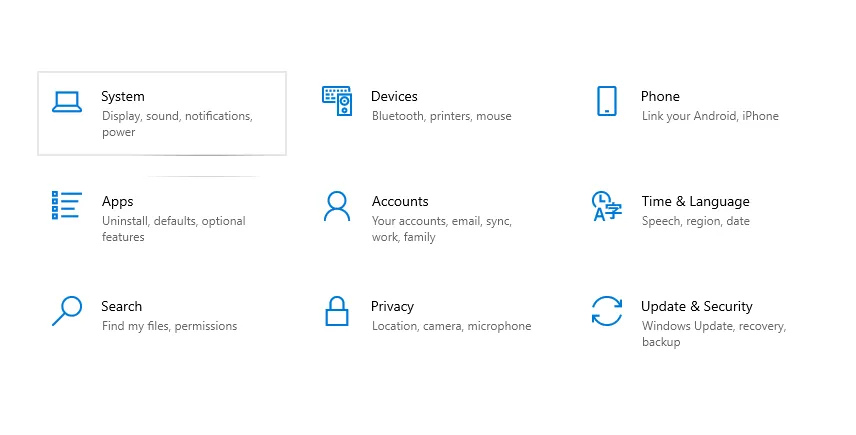856x435 pixels.
Task: Click the Search magnifying glass icon
Action: (x=67, y=311)
